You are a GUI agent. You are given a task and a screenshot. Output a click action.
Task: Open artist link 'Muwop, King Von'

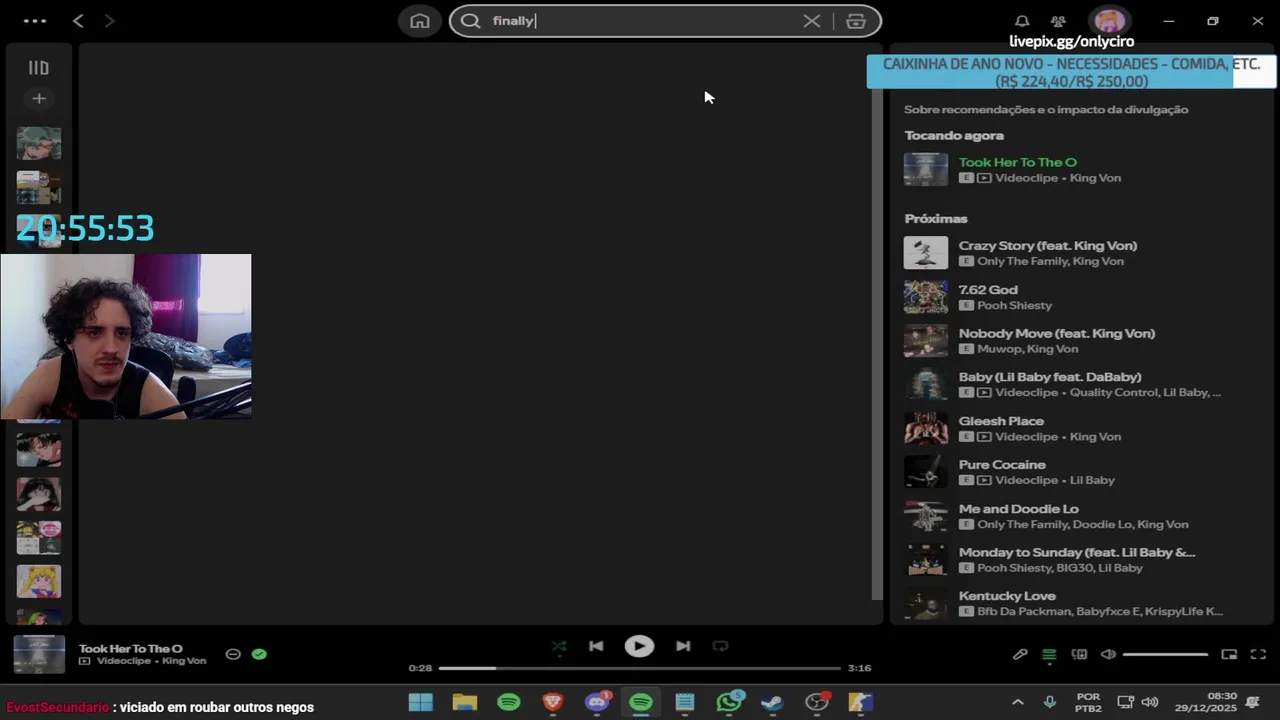click(x=1027, y=349)
